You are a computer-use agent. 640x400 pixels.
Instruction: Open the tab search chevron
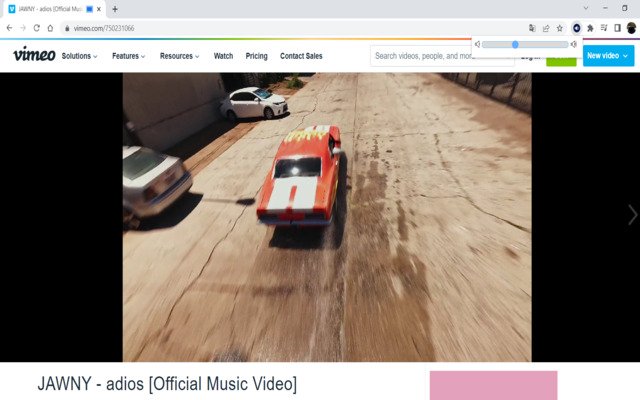(x=586, y=8)
